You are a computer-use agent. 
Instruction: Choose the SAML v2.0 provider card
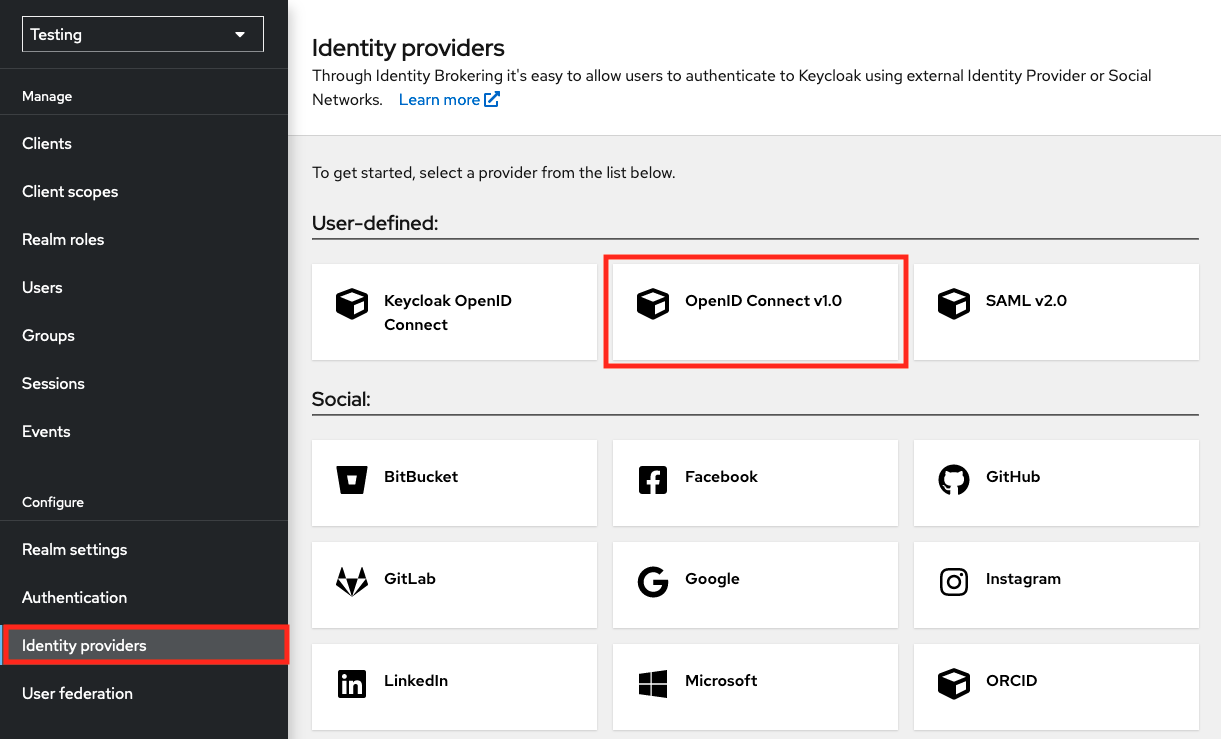1056,312
